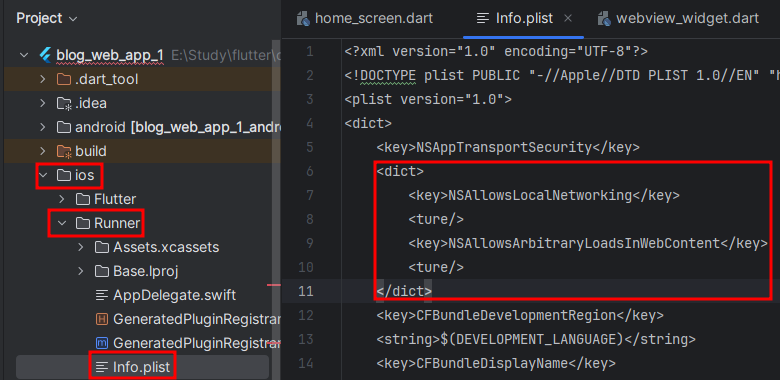The width and height of the screenshot is (780, 380).
Task: Select the ios folder label
Action: coord(85,175)
